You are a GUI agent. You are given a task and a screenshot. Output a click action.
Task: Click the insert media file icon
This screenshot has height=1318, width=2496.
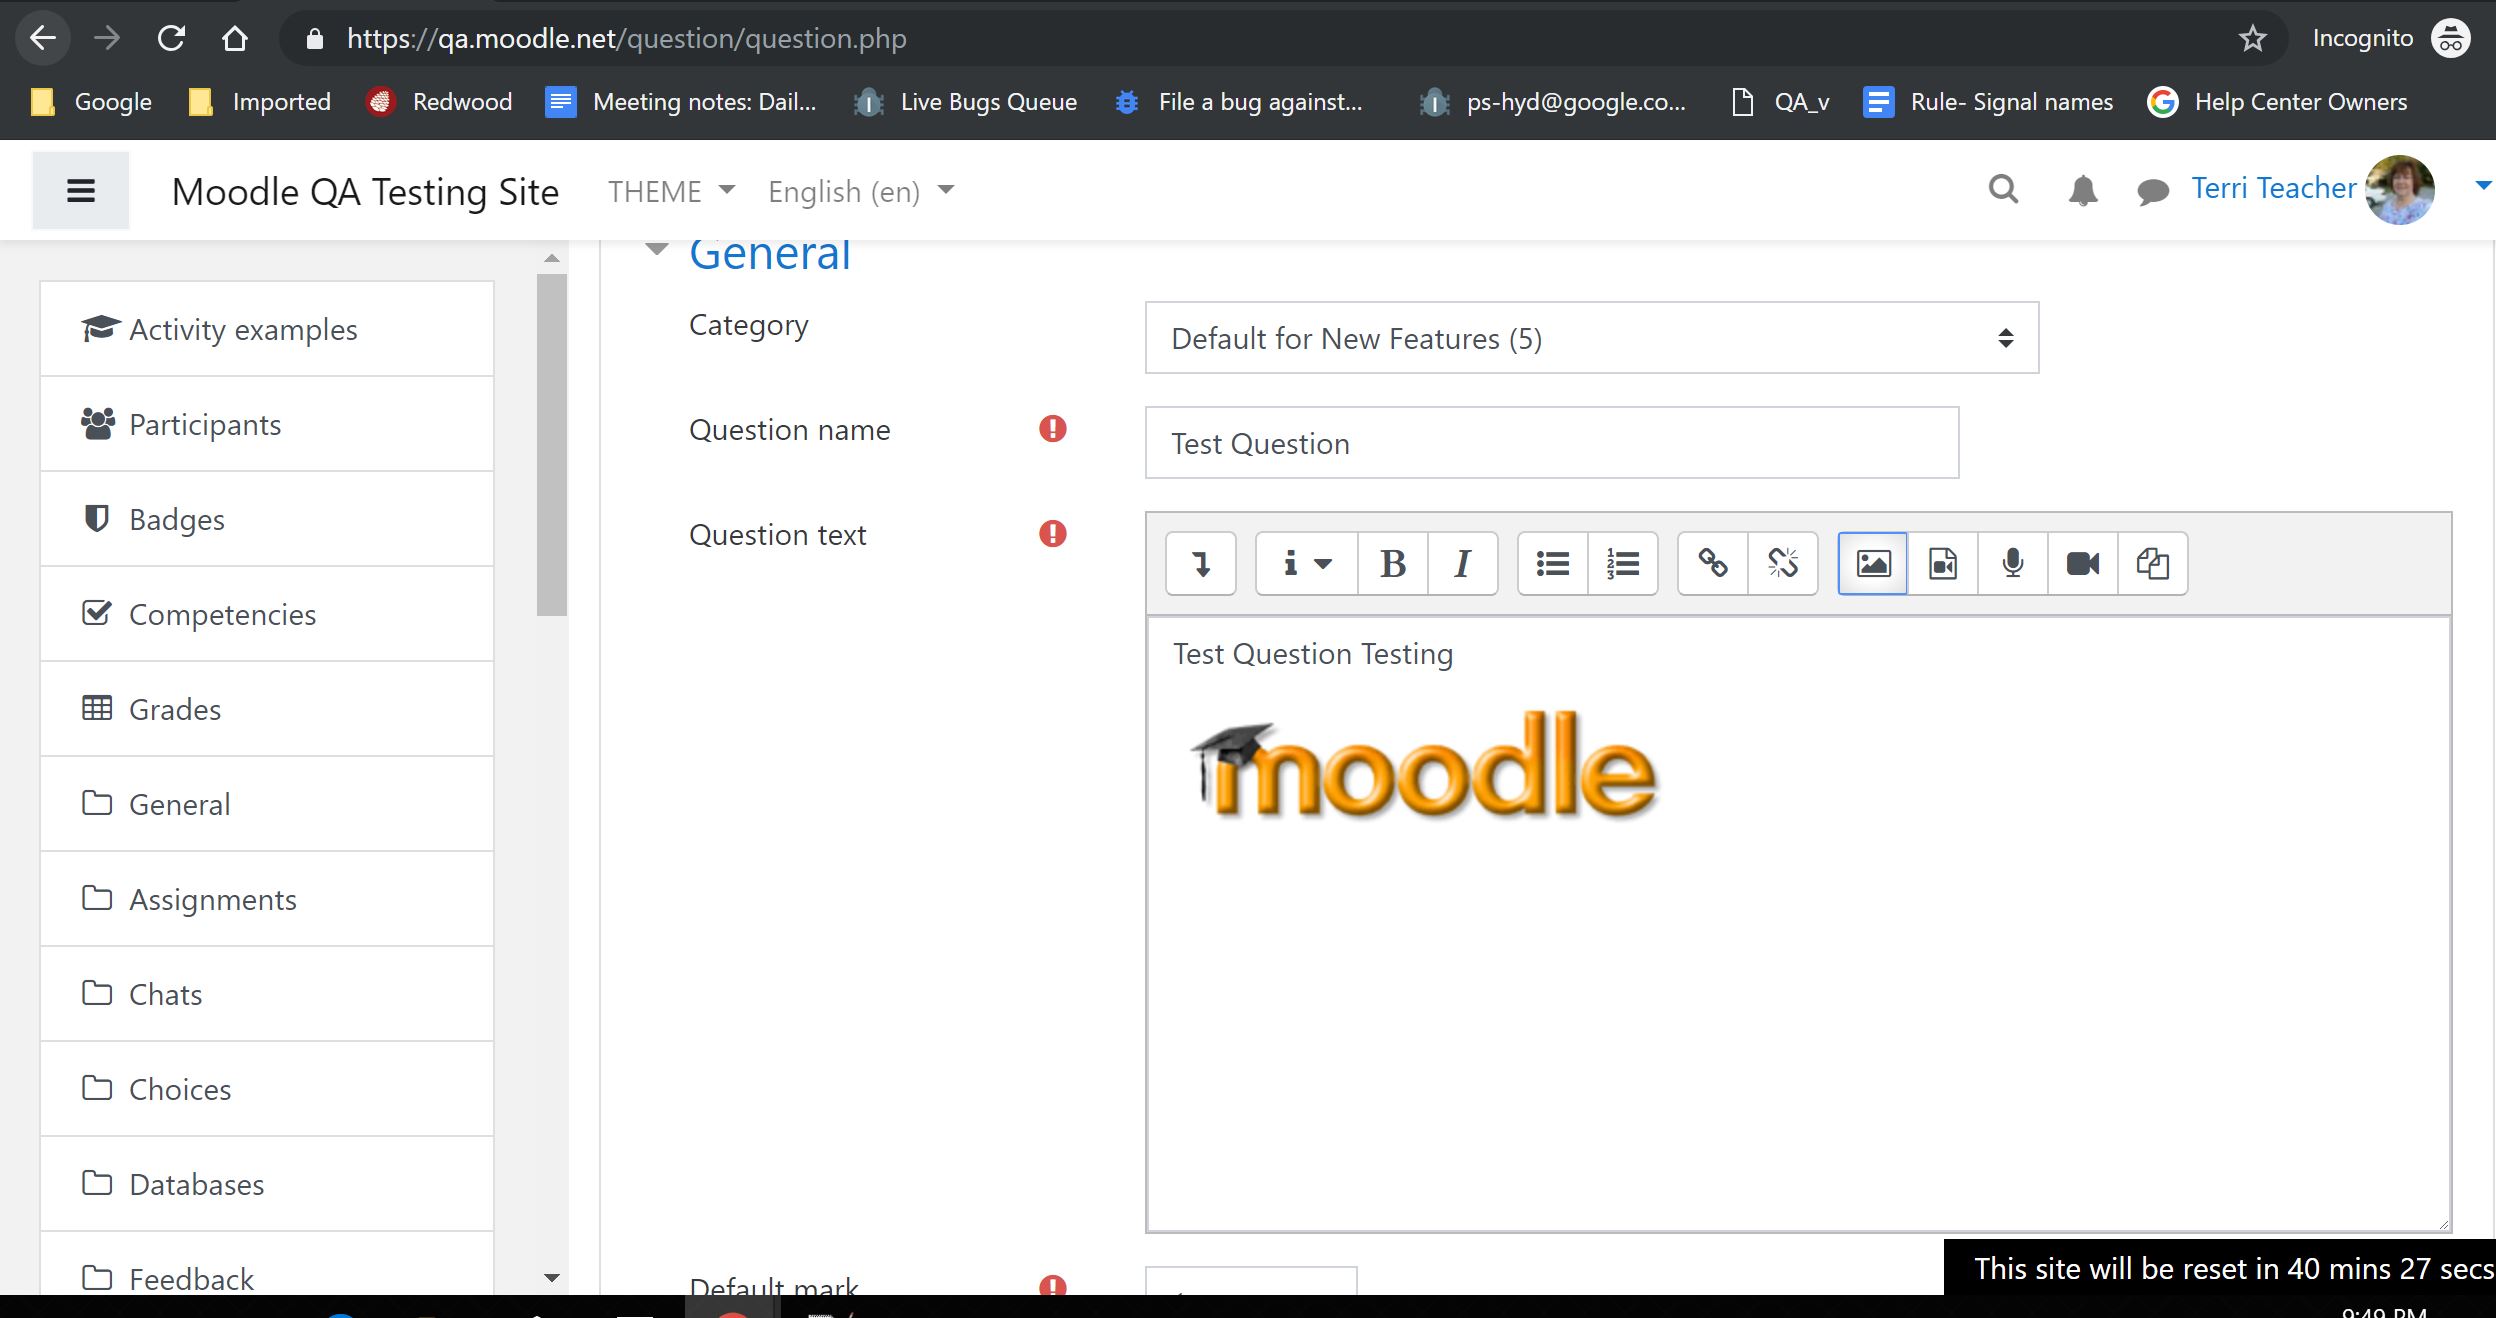pyautogui.click(x=1943, y=564)
